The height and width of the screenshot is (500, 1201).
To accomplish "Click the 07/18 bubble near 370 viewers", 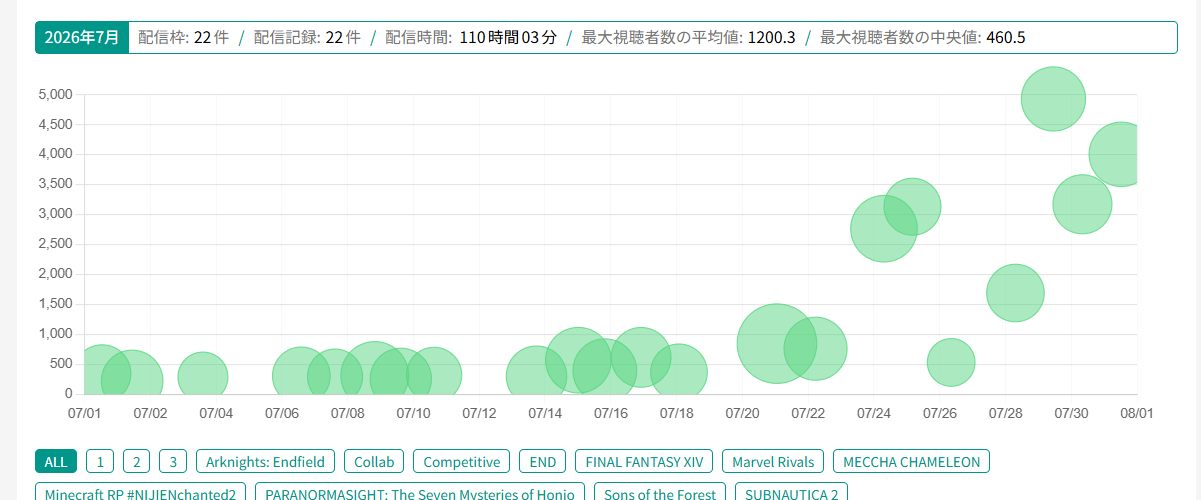I will point(679,372).
